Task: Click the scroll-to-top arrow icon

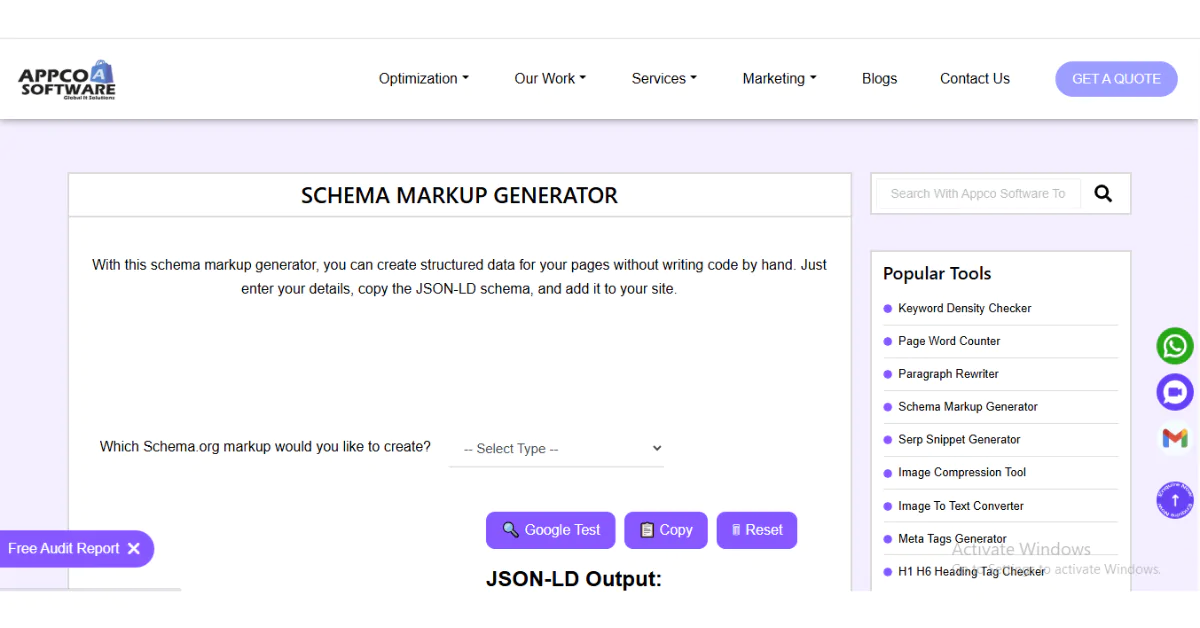Action: pyautogui.click(x=1174, y=500)
